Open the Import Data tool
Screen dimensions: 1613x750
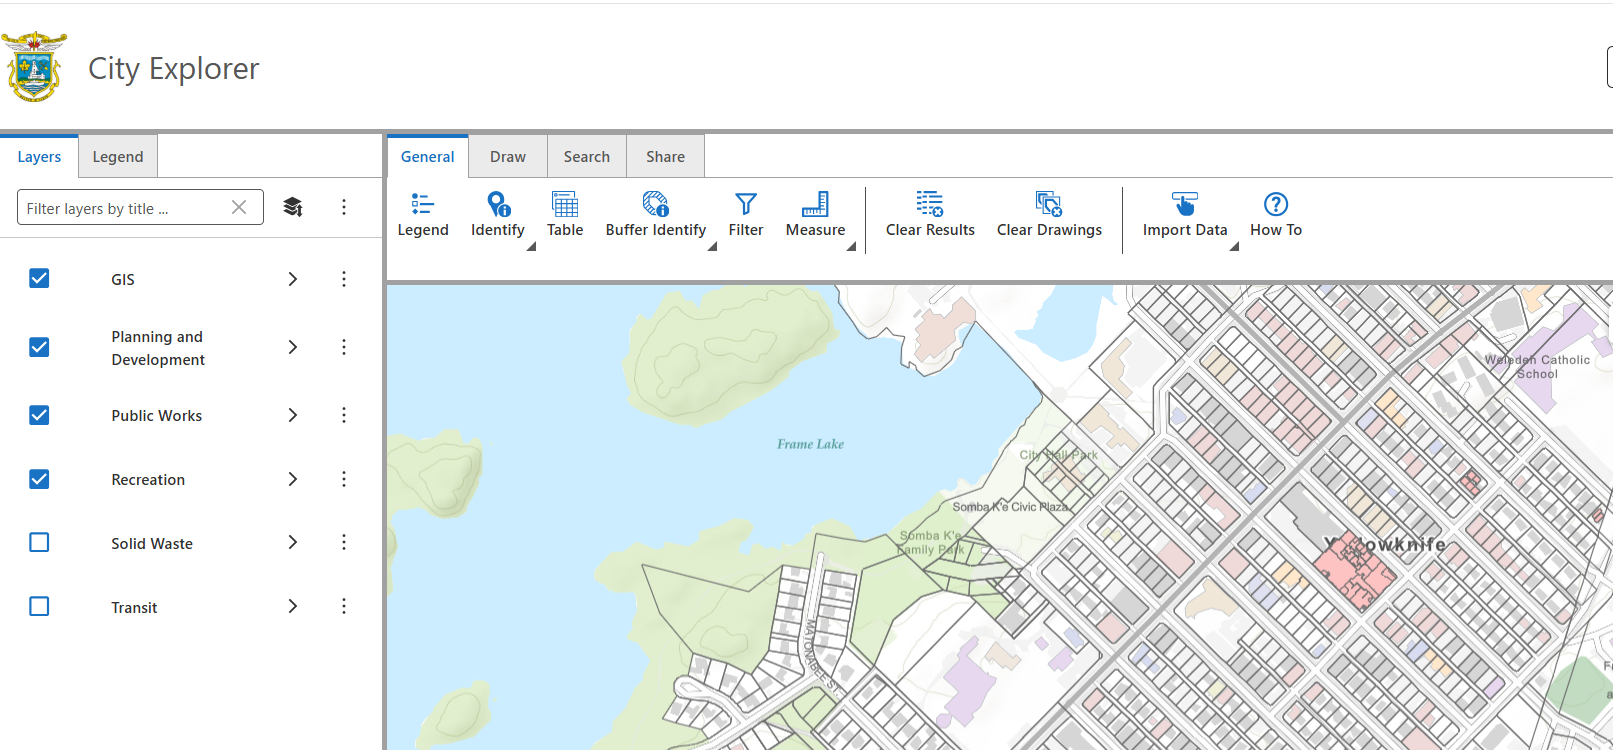[1184, 215]
